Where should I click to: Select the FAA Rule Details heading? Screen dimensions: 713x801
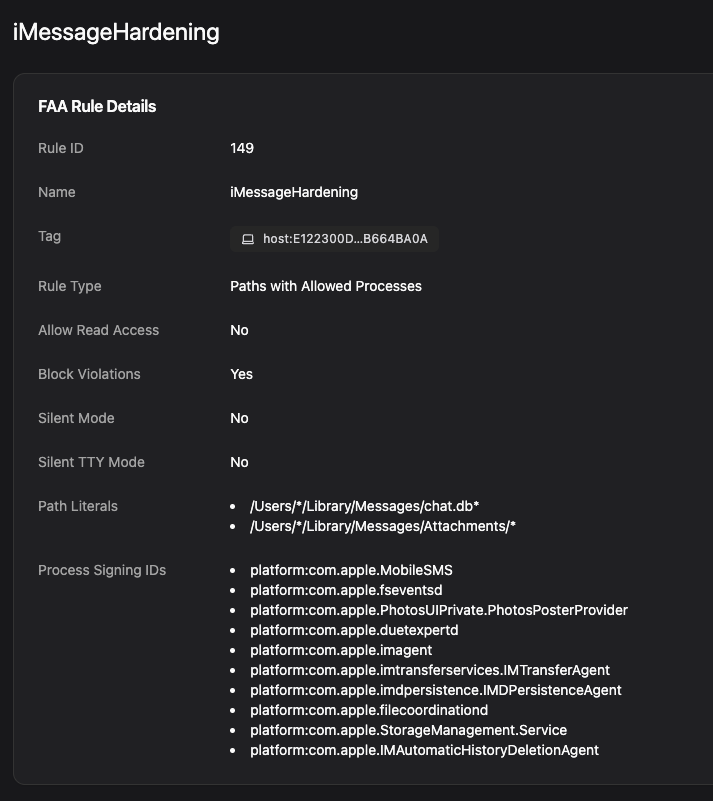97,106
